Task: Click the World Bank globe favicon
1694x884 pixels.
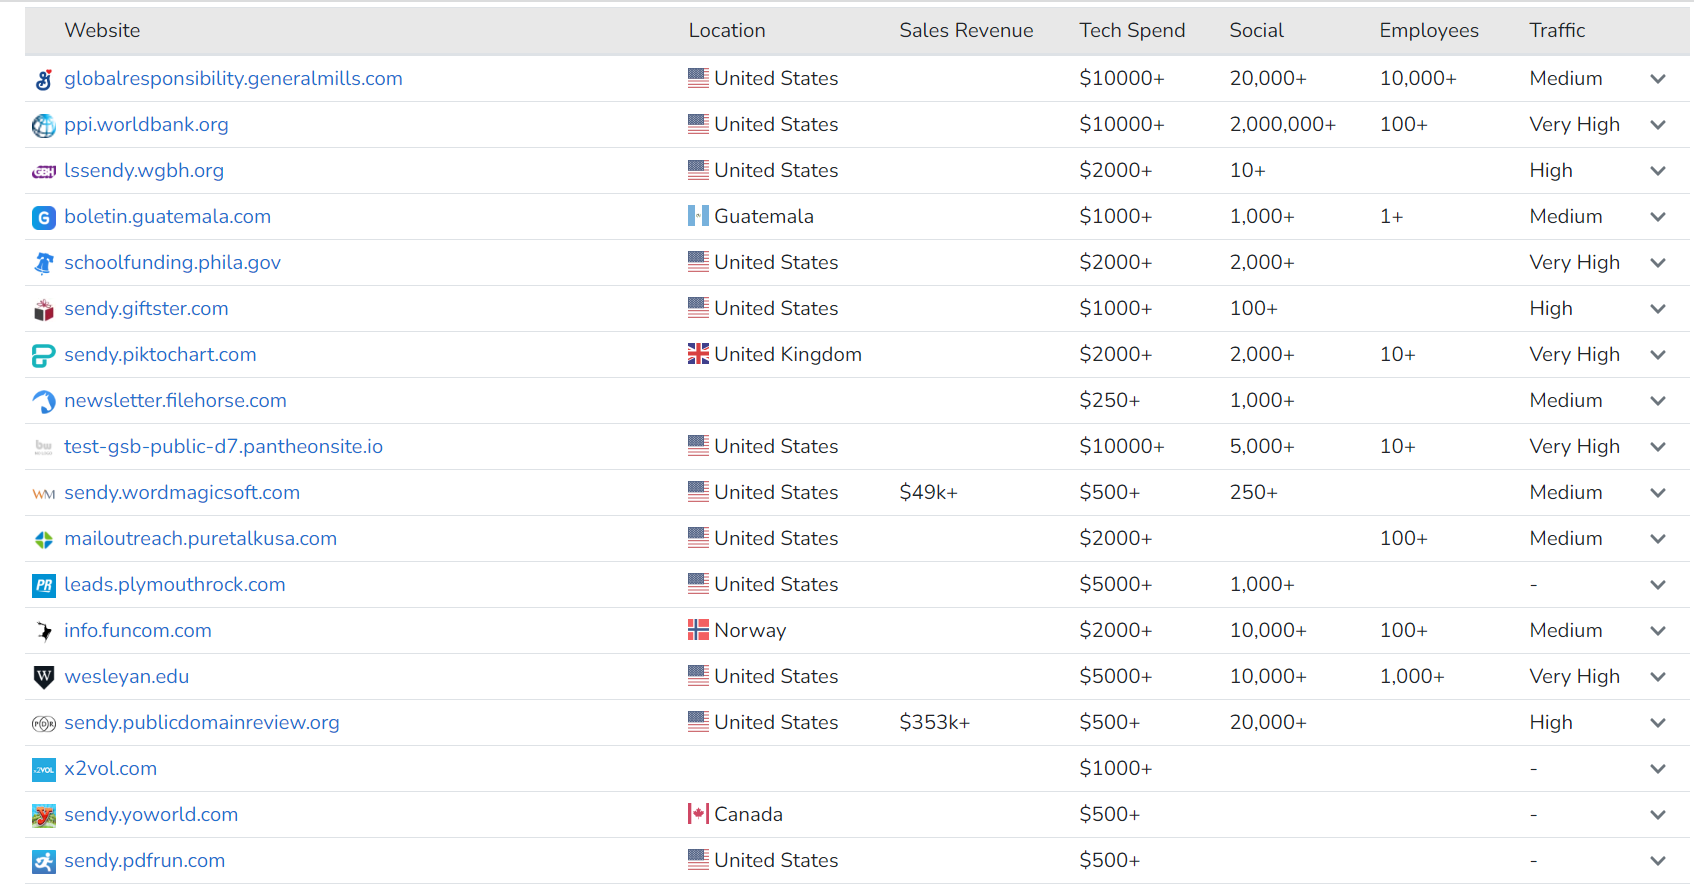Action: click(x=44, y=126)
